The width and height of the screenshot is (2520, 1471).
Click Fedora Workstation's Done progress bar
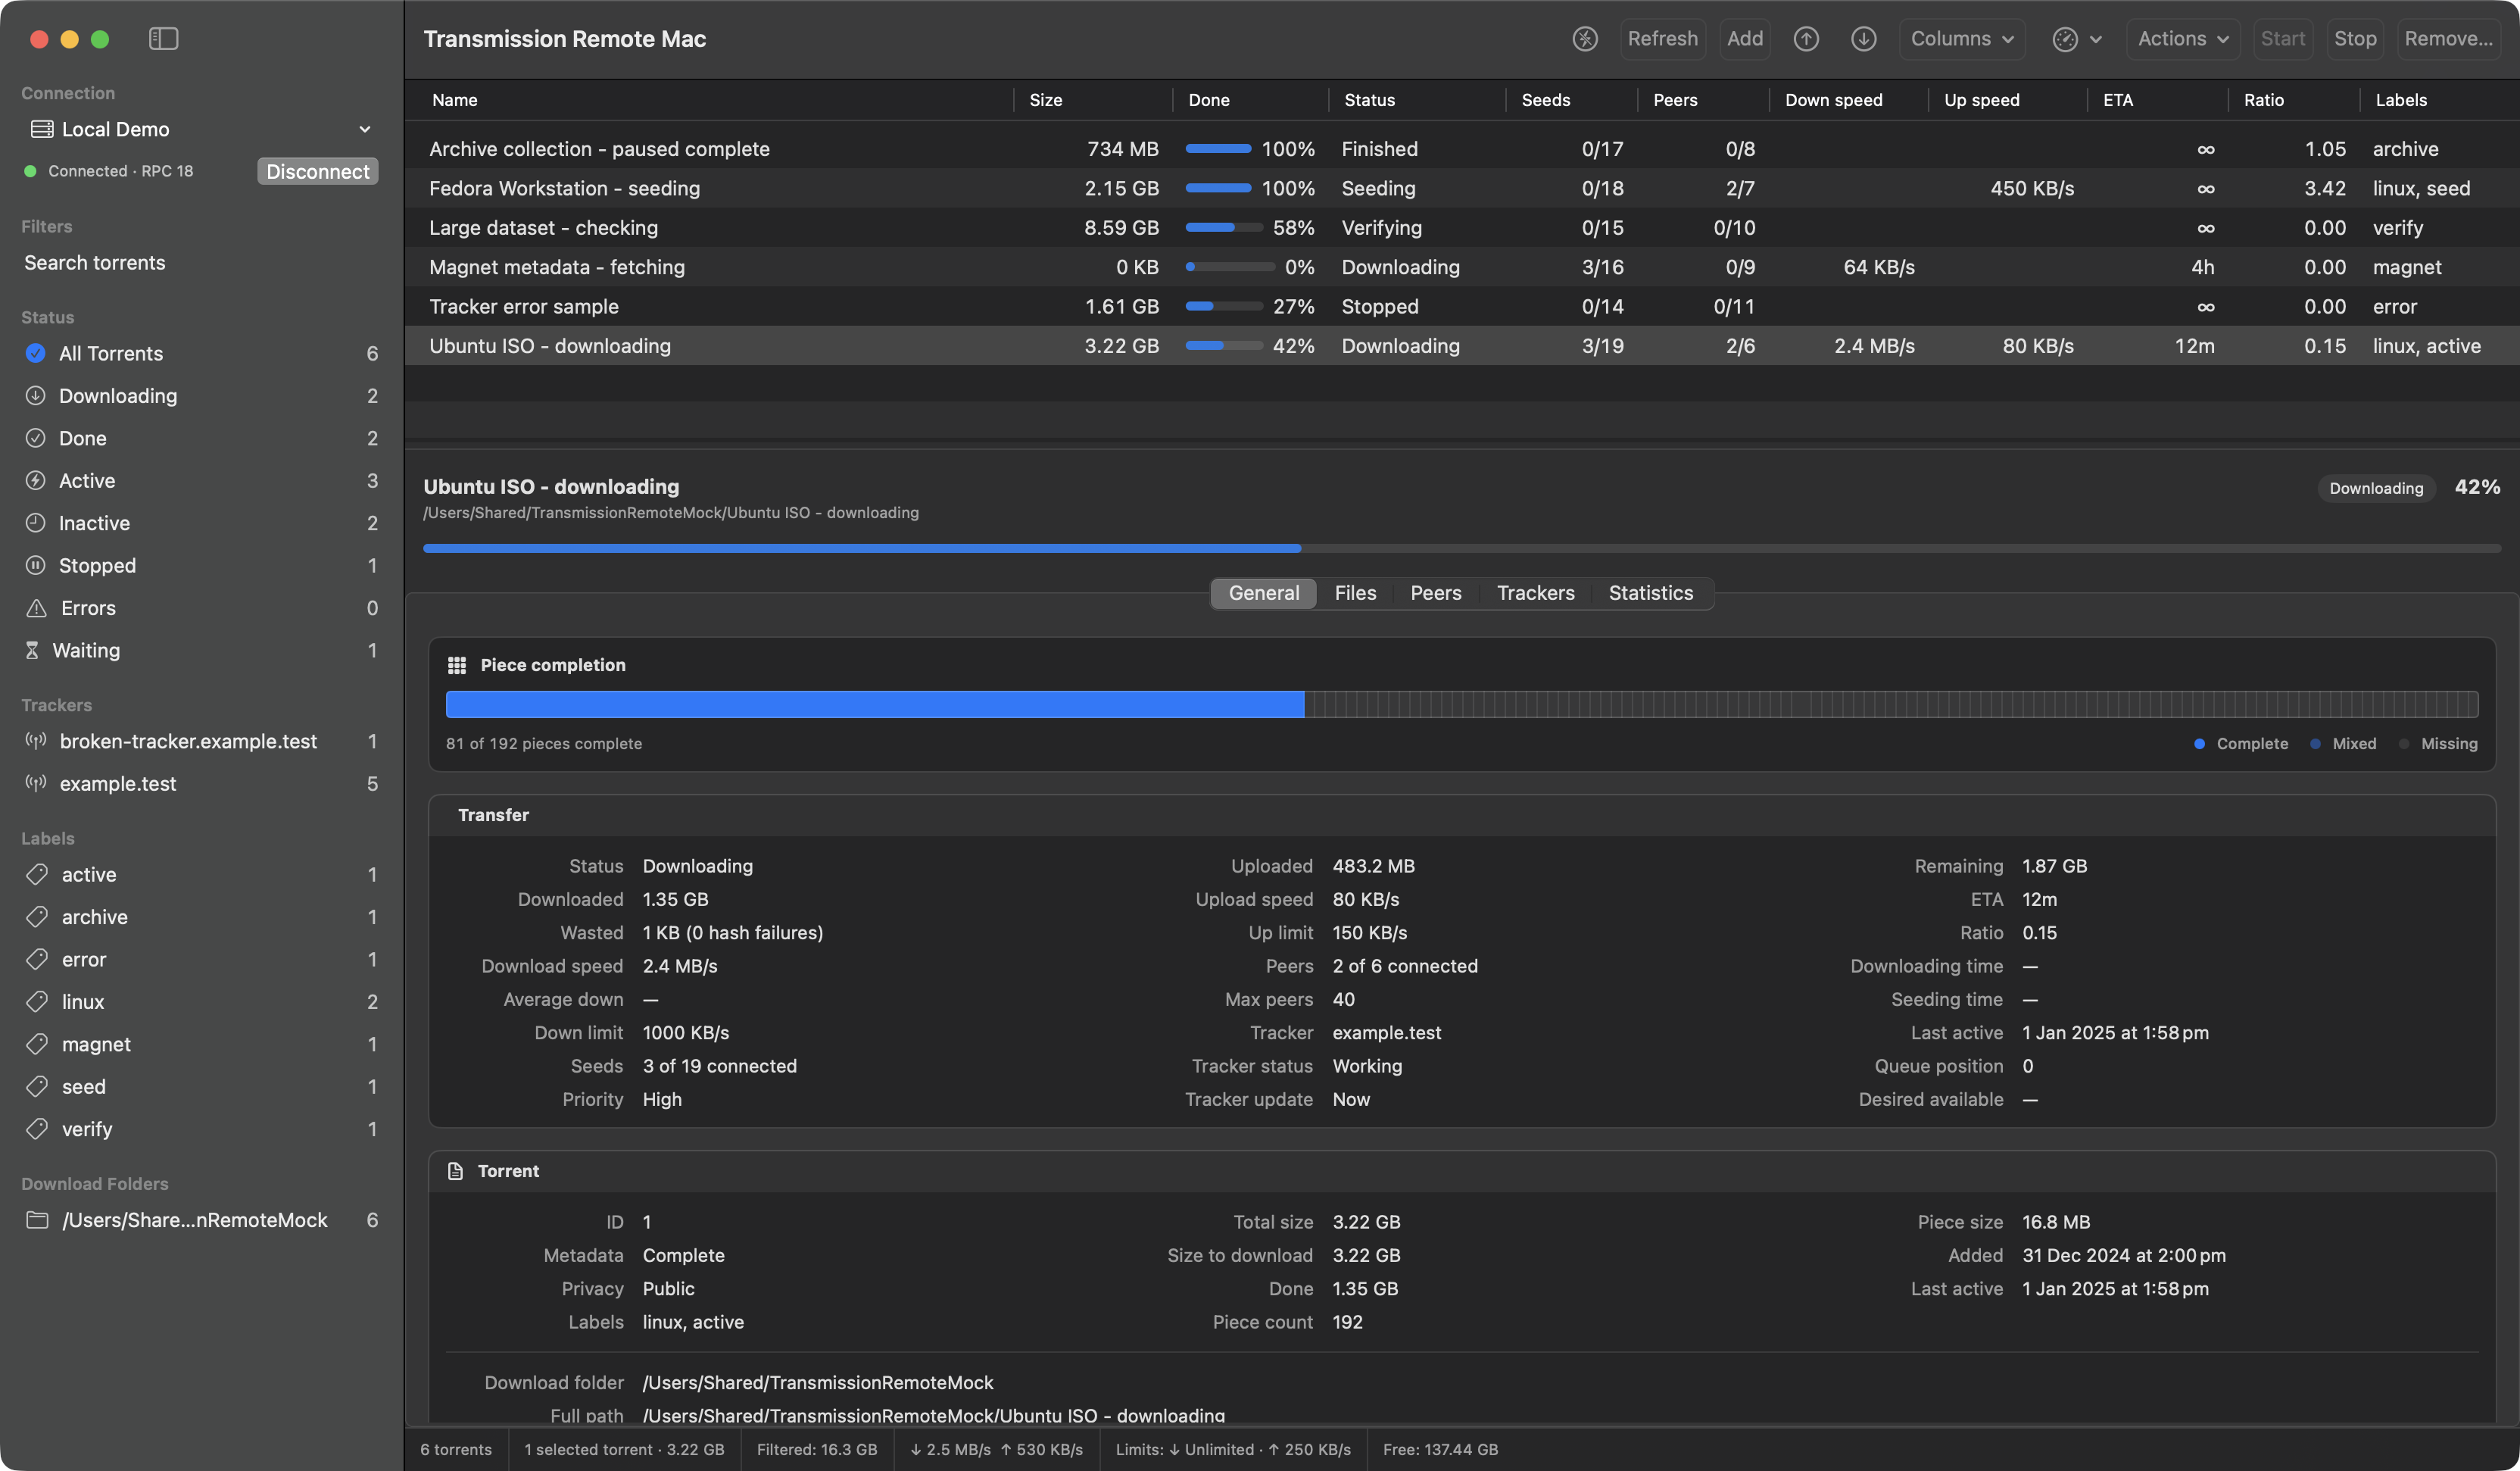[1218, 188]
